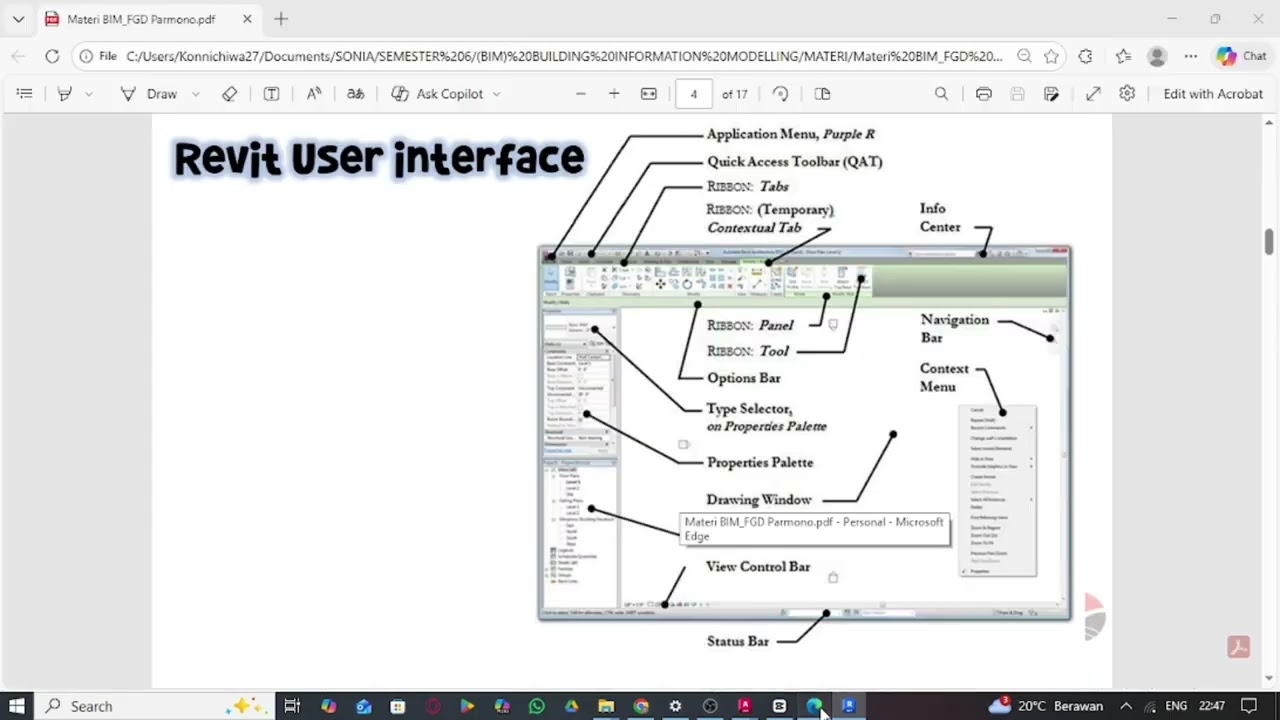Open PDF toolbar settings gear
The width and height of the screenshot is (1280, 720).
pos(1127,93)
